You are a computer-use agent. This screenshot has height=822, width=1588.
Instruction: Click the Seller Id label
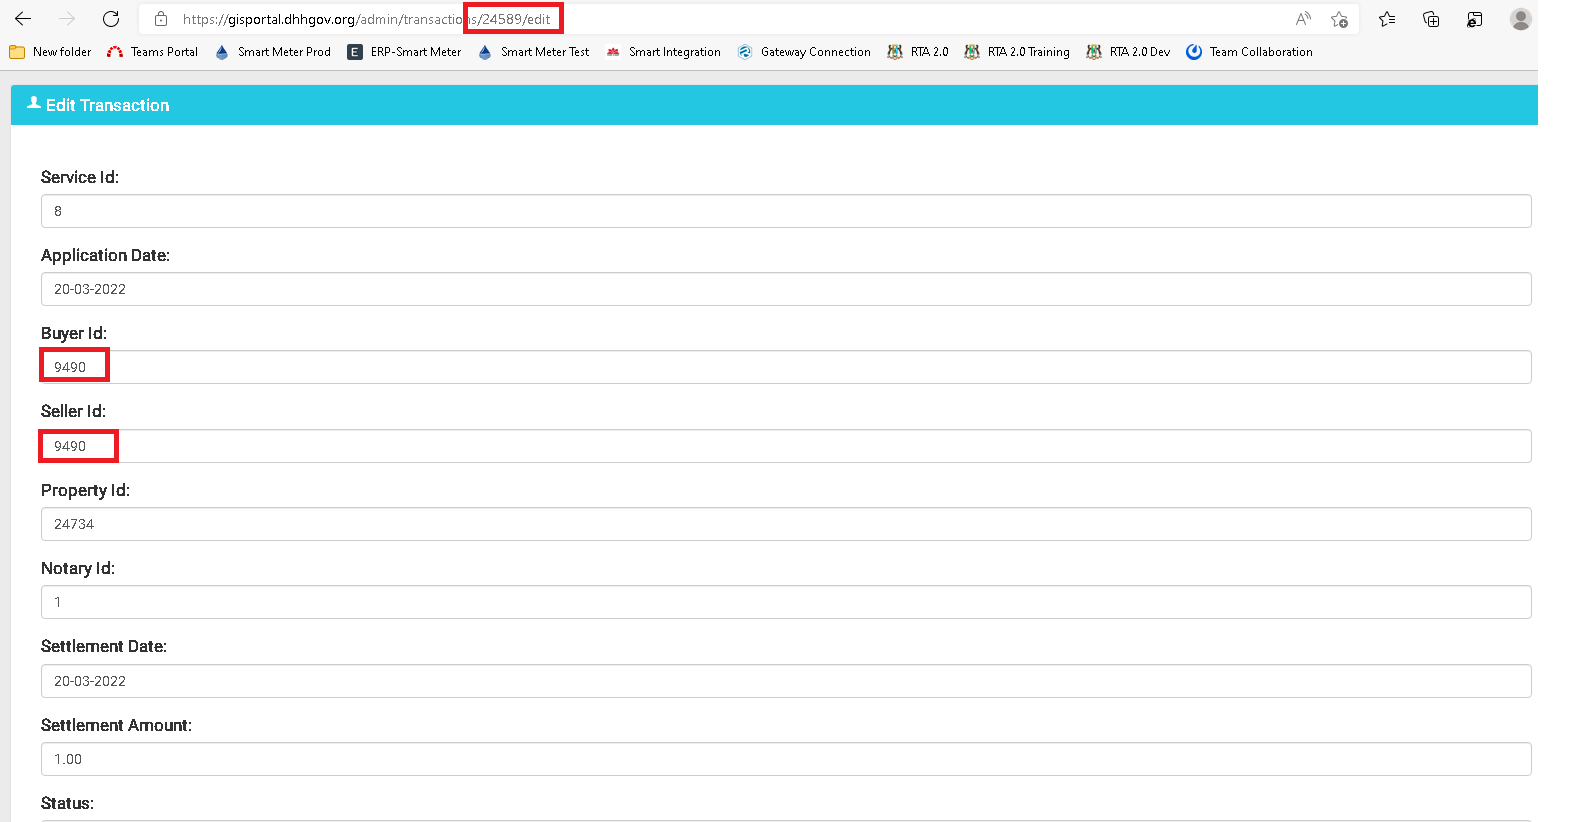(x=73, y=411)
